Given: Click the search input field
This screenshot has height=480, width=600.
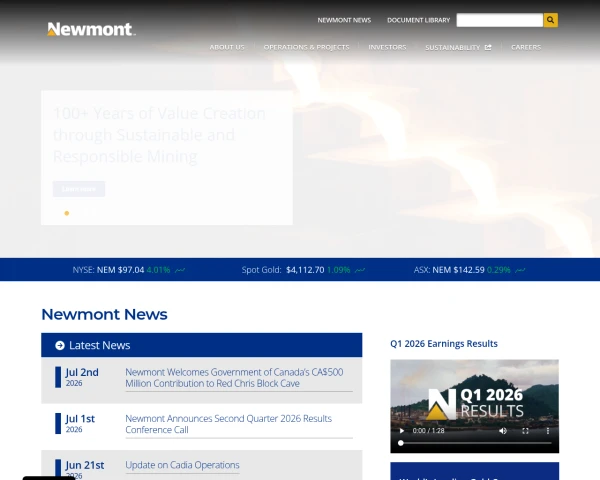Looking at the screenshot, I should pyautogui.click(x=499, y=20).
